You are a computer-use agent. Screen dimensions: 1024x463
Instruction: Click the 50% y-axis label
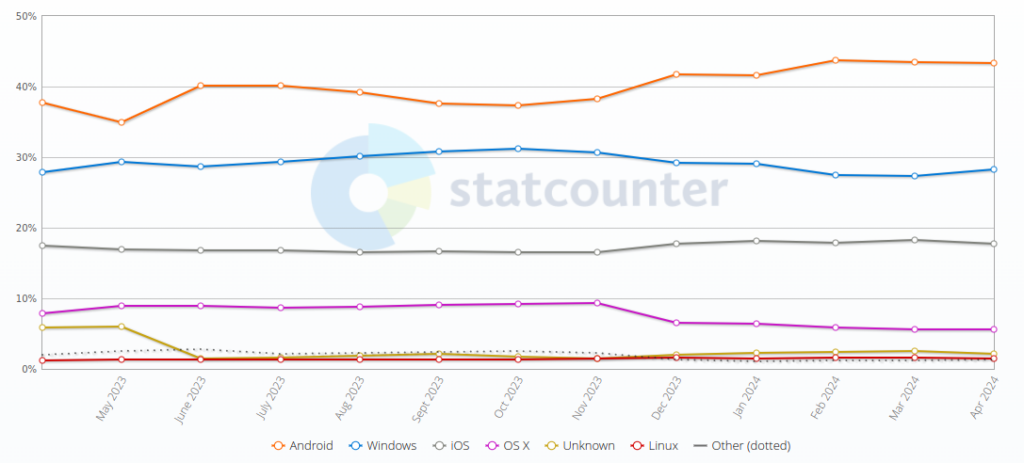tap(27, 17)
